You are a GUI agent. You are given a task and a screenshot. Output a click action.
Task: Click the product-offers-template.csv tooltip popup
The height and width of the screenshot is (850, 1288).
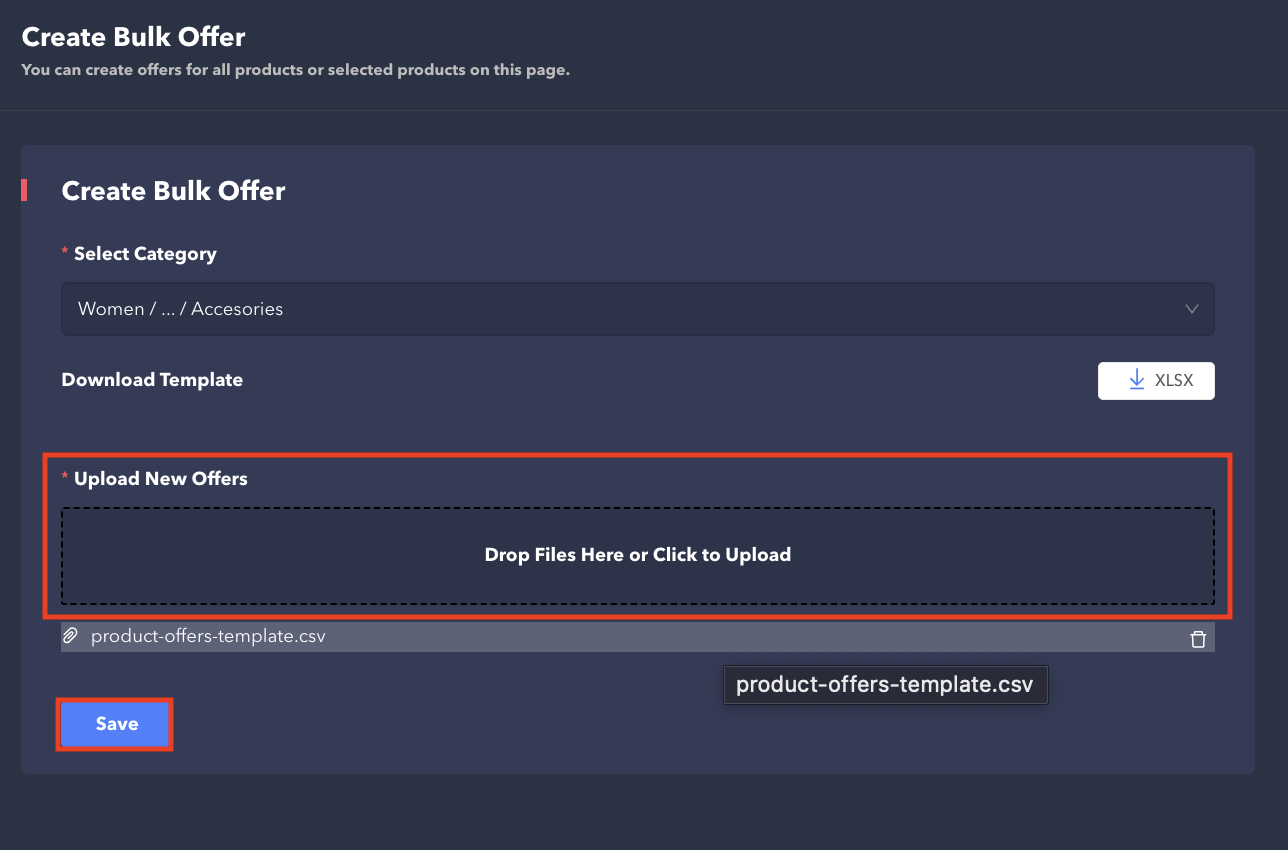coord(885,685)
